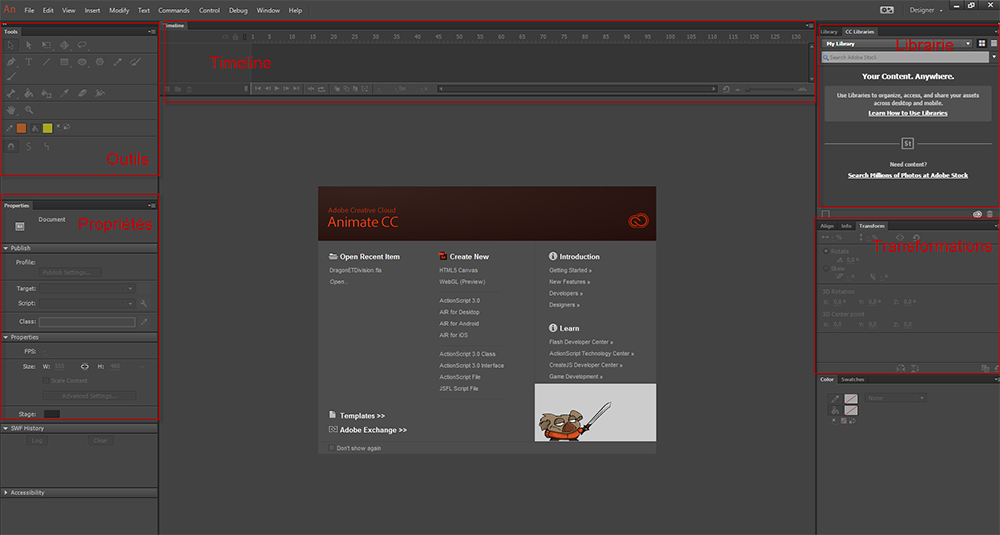Open the color type None dropdown
This screenshot has width=1000, height=535.
coord(895,398)
